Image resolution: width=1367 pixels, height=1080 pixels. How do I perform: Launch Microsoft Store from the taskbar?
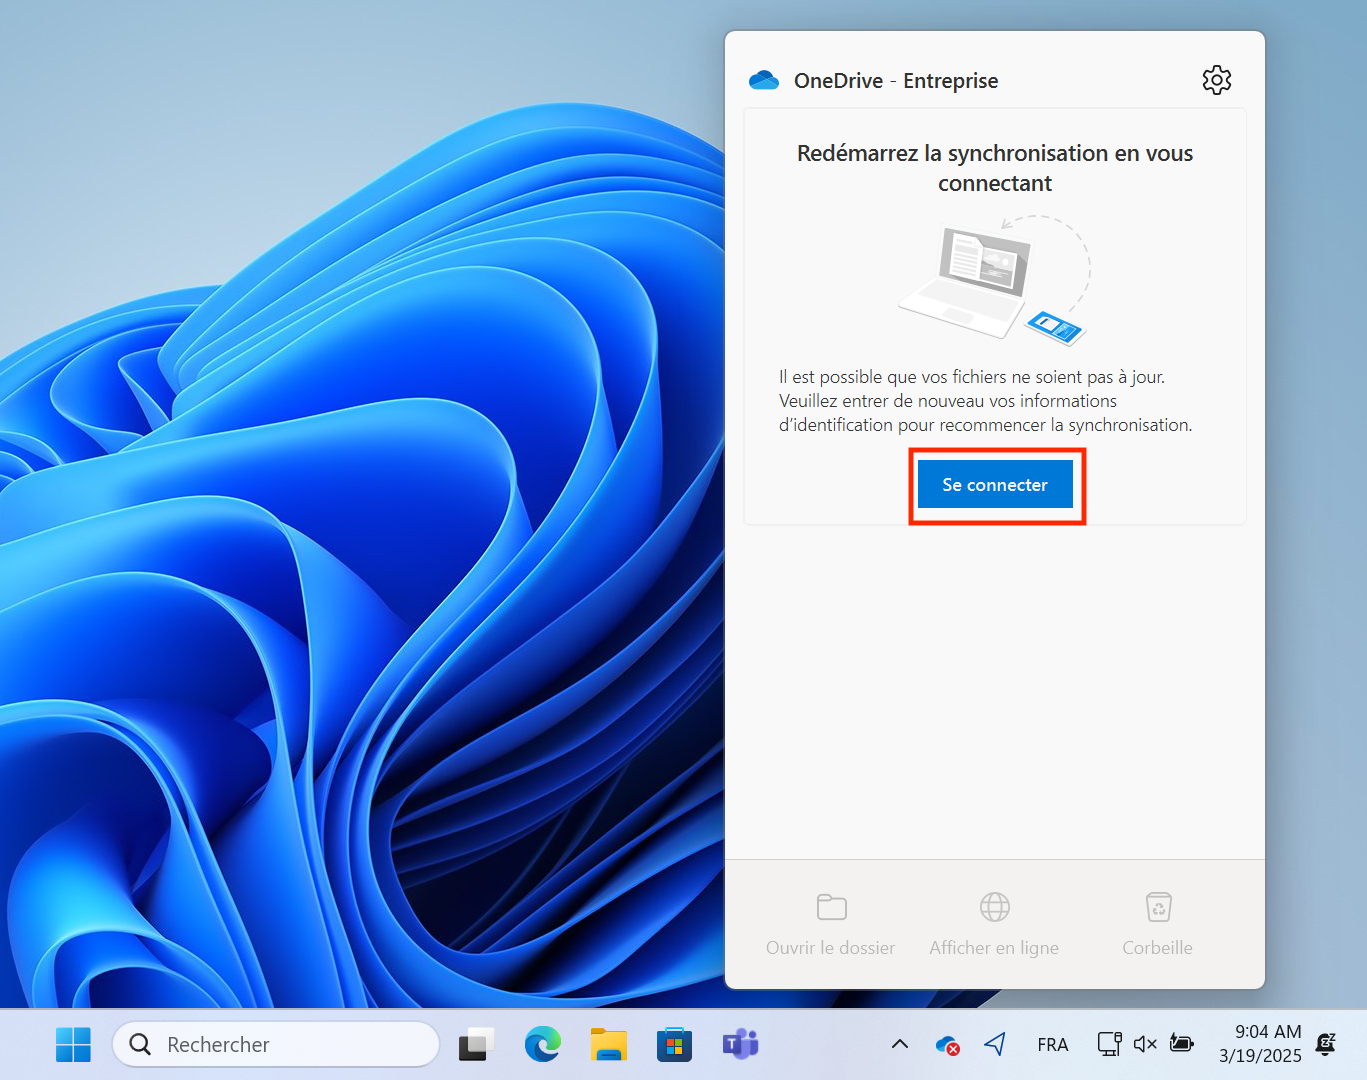[674, 1045]
